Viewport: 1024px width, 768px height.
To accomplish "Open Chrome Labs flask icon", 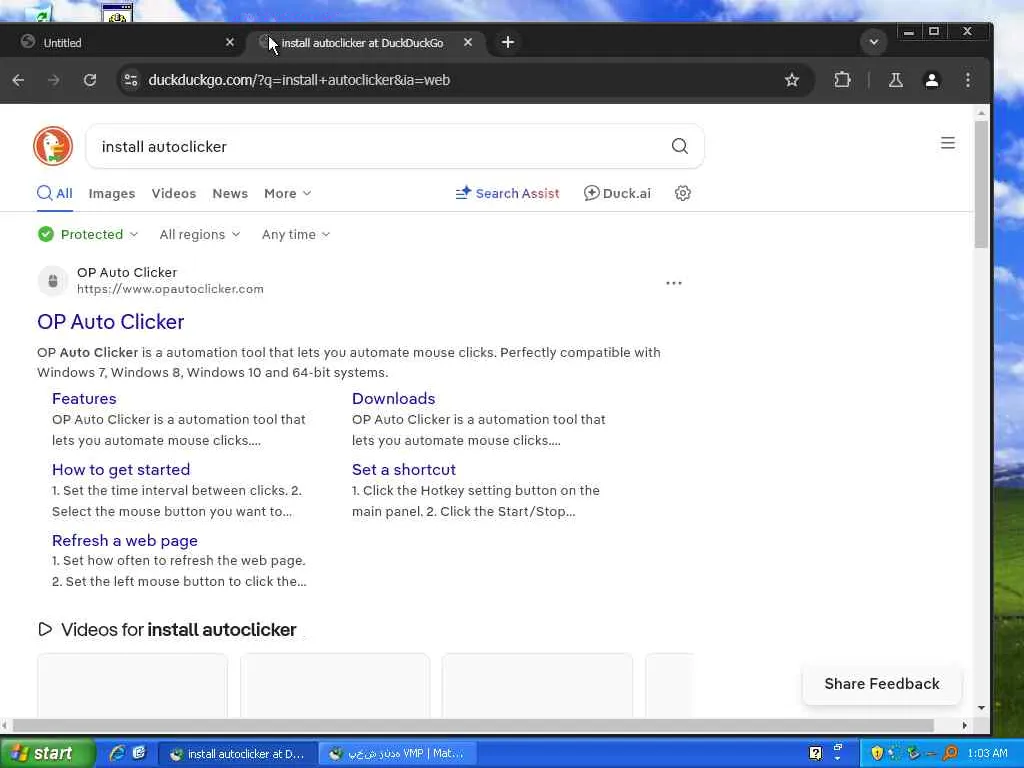I will coord(895,80).
